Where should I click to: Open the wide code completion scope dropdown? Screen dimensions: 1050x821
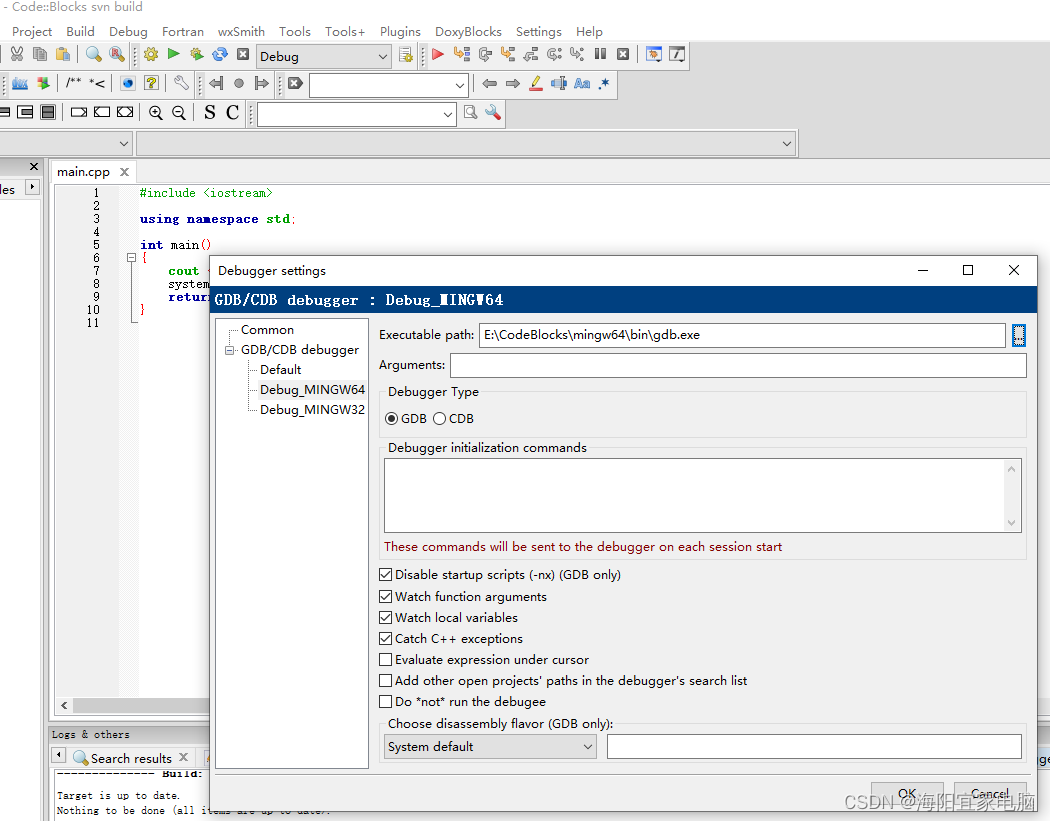(466, 143)
